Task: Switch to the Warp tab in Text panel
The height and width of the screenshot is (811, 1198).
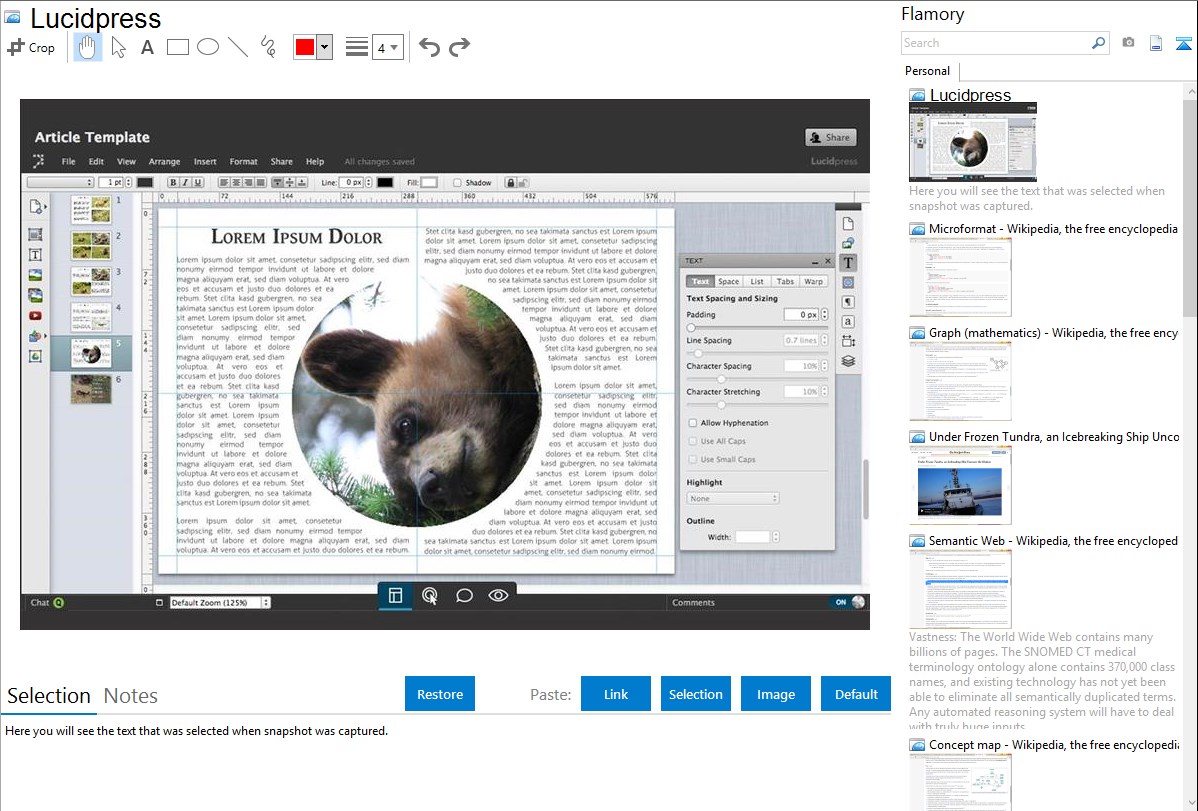Action: tap(814, 281)
